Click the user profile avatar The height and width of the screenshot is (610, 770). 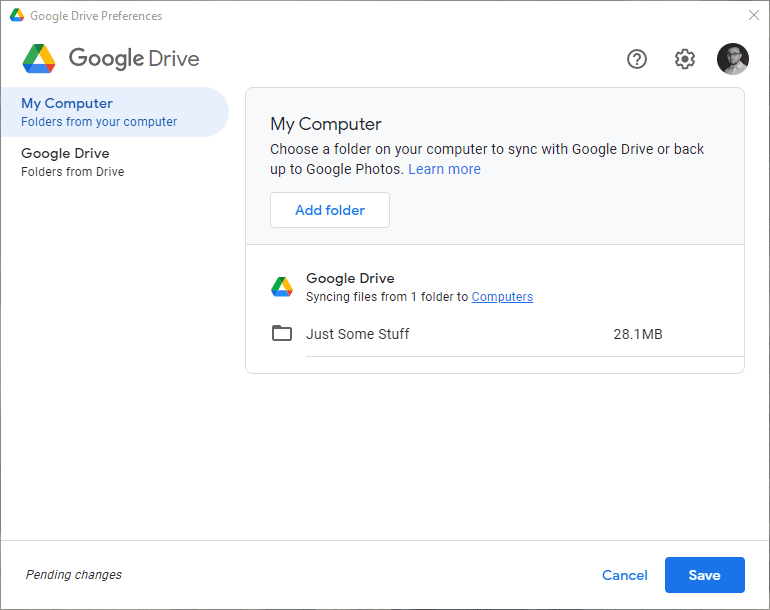click(x=733, y=59)
